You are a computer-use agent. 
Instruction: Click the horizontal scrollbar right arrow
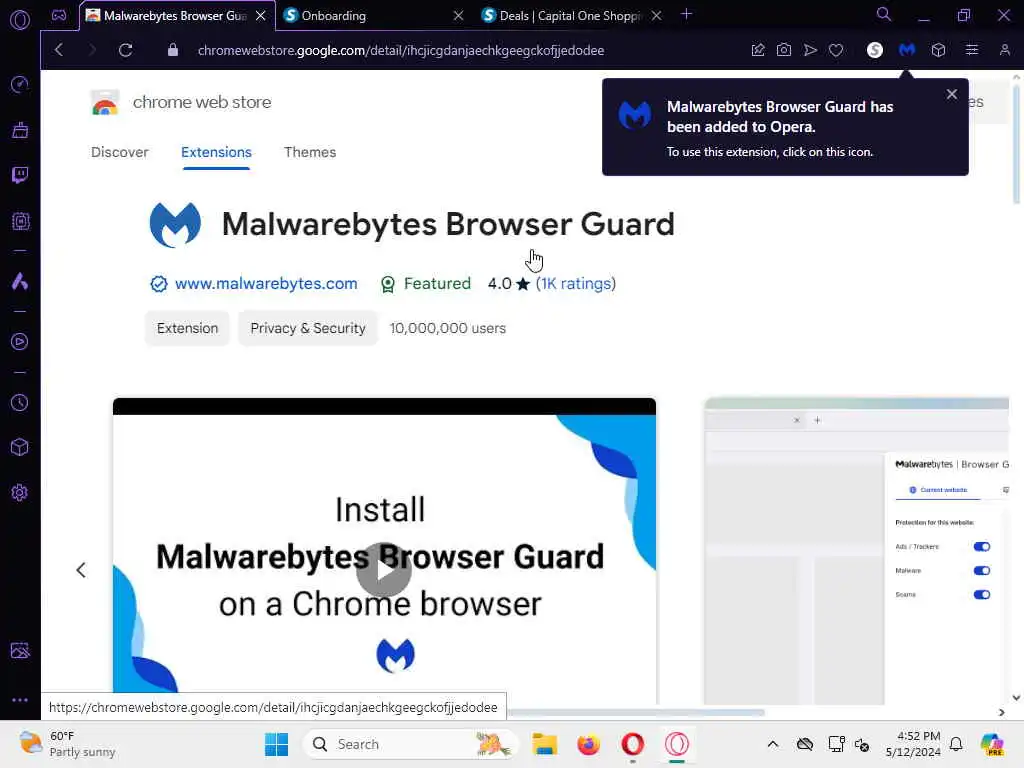pyautogui.click(x=1001, y=712)
